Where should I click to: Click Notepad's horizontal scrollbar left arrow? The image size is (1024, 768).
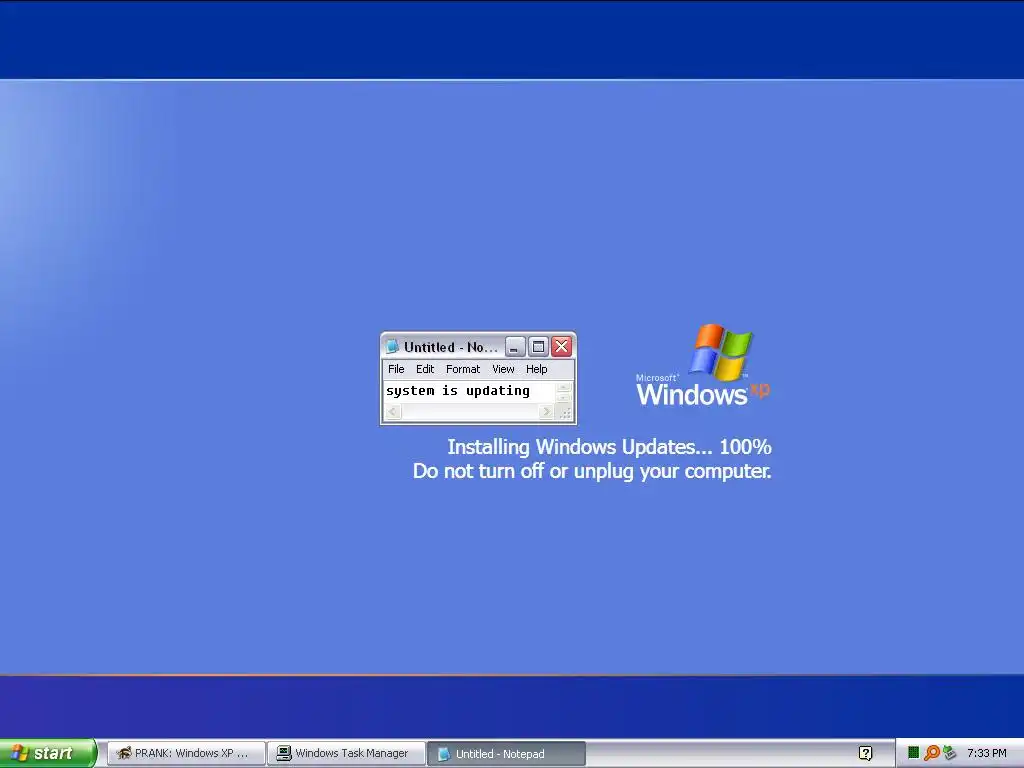coord(393,411)
